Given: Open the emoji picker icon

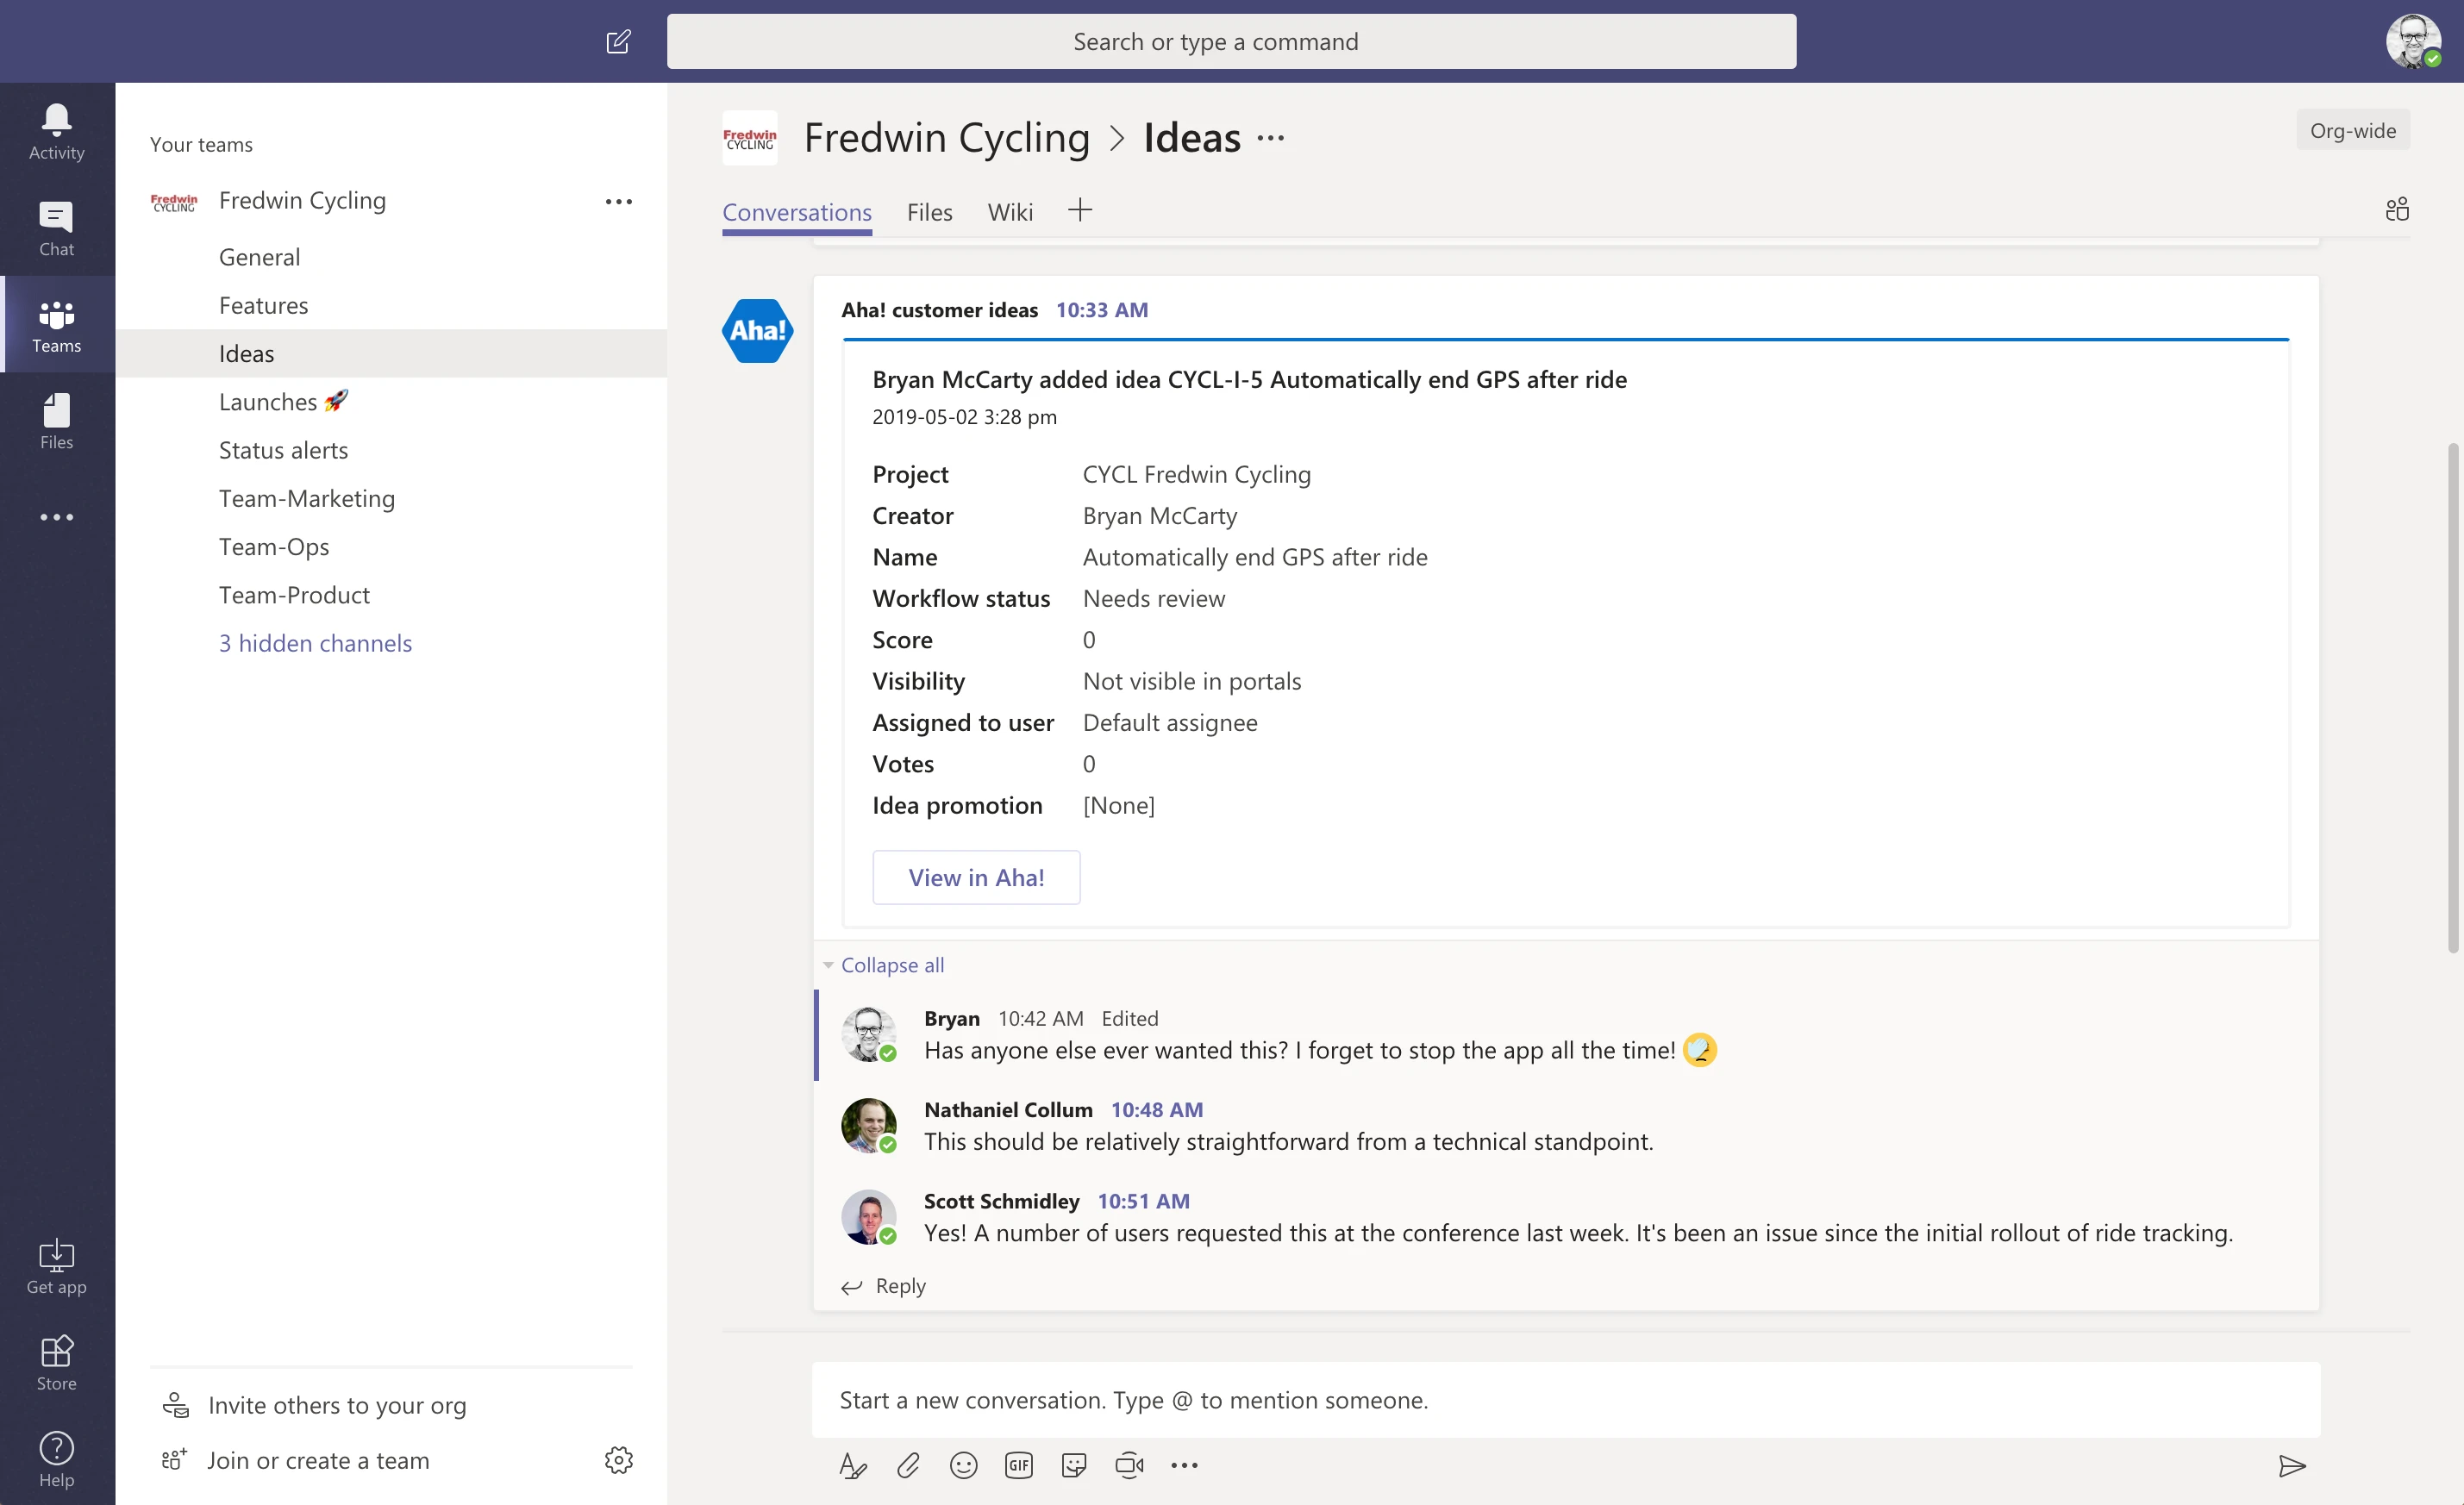Looking at the screenshot, I should point(963,1465).
